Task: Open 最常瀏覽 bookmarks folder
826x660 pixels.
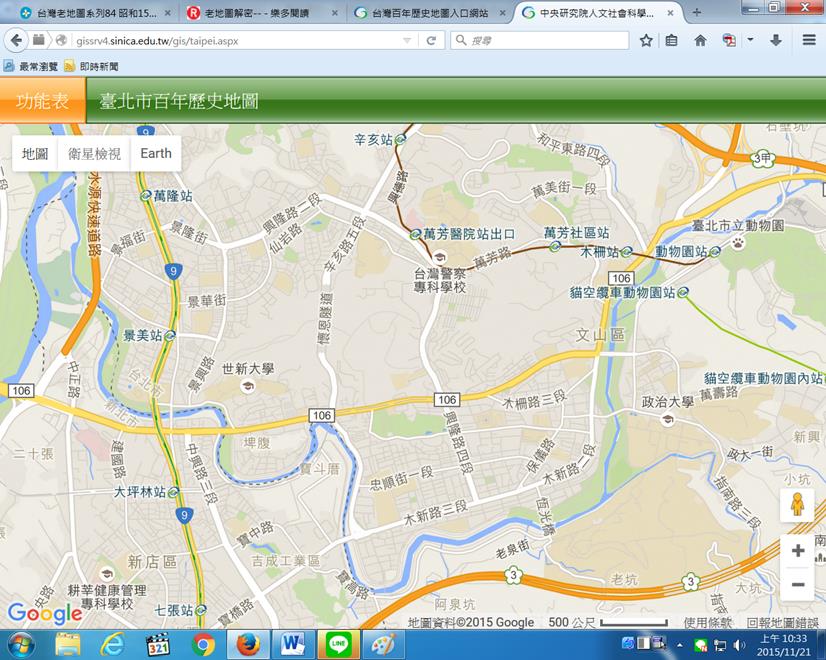Action: pos(31,66)
